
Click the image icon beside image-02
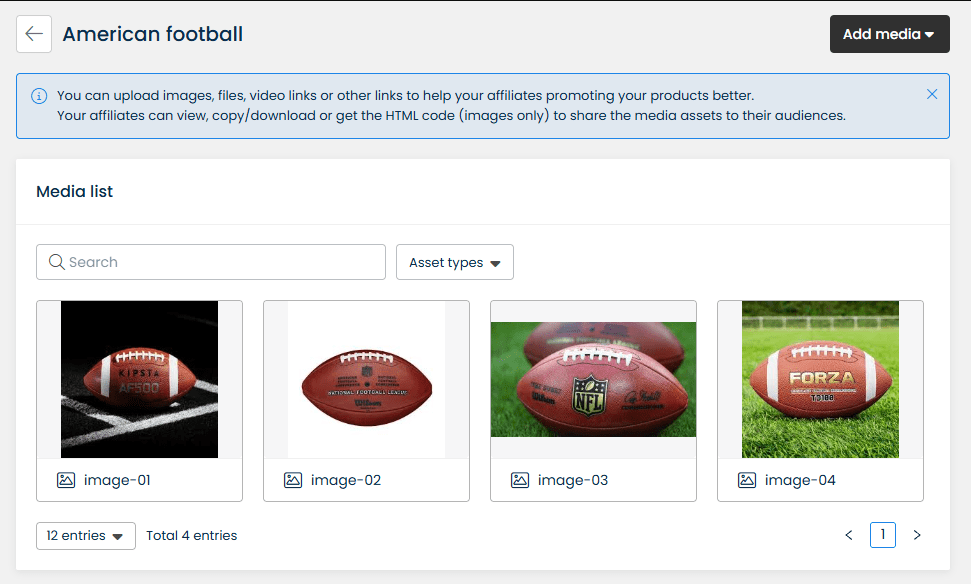(293, 480)
